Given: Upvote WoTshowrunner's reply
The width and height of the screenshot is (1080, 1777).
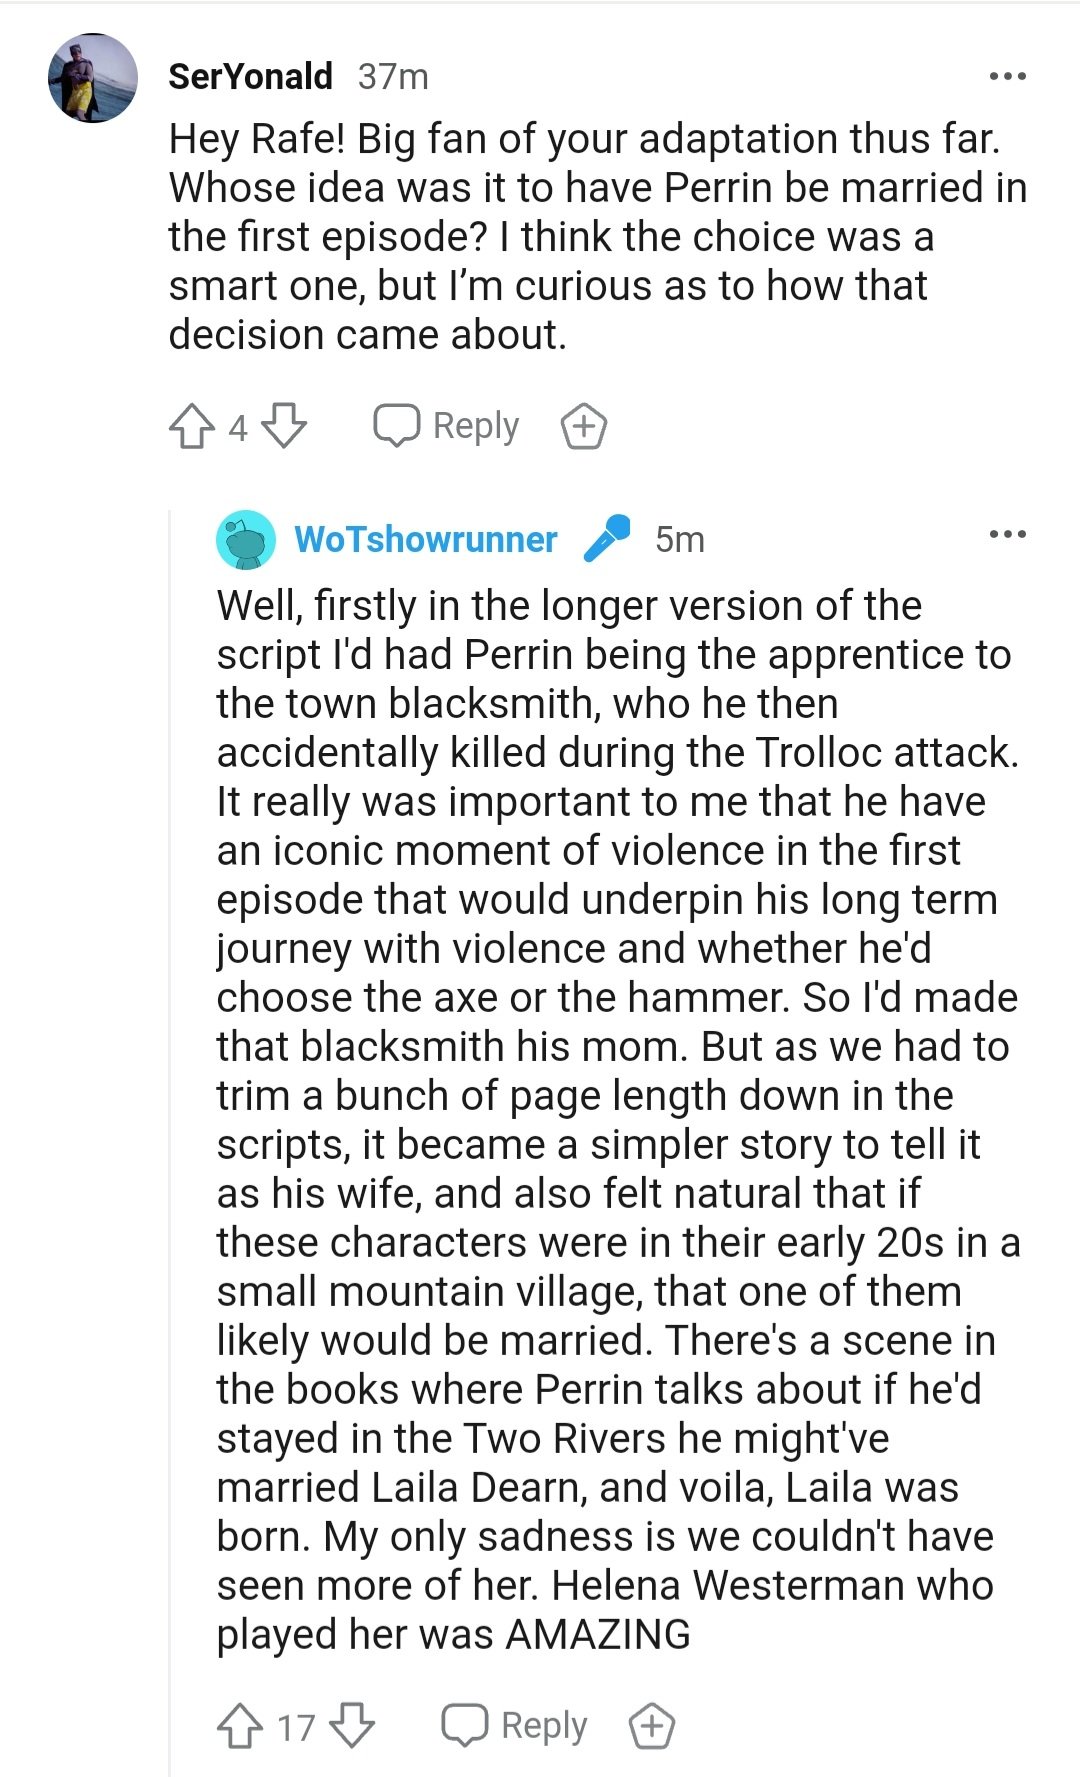Looking at the screenshot, I should (239, 1726).
